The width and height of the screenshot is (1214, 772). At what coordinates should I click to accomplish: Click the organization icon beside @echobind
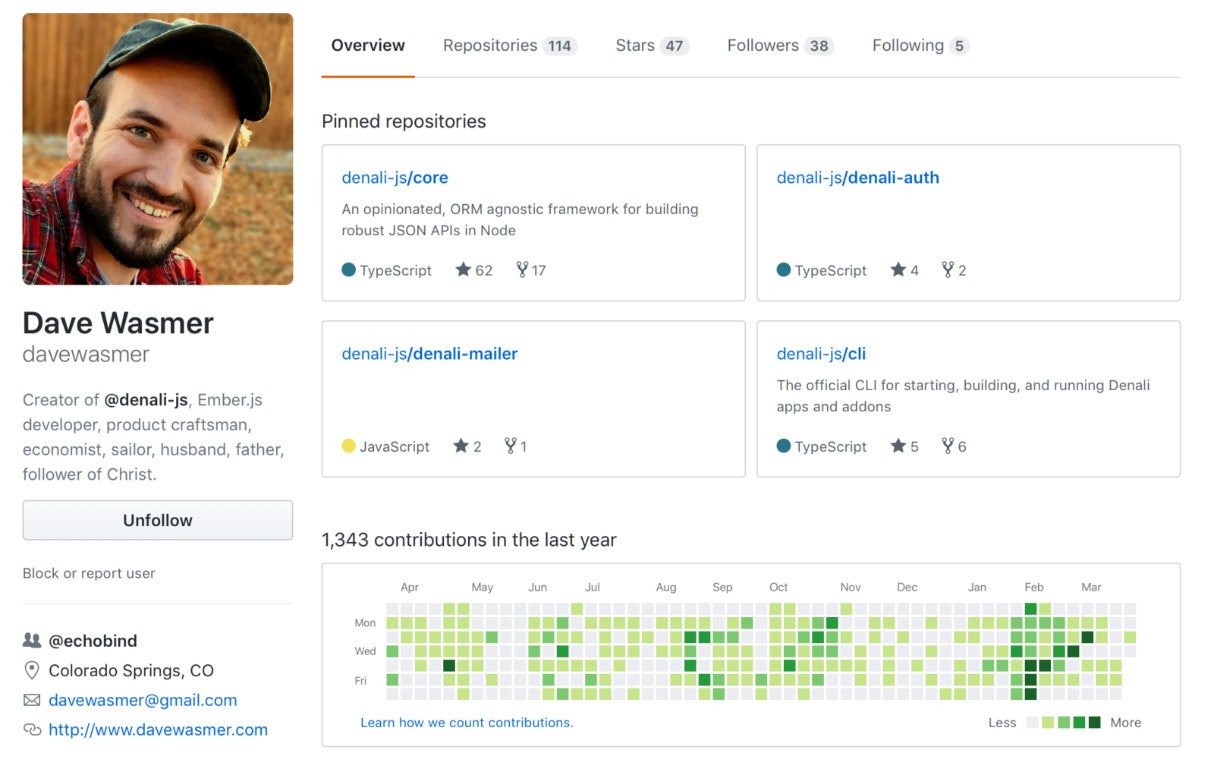click(x=32, y=641)
